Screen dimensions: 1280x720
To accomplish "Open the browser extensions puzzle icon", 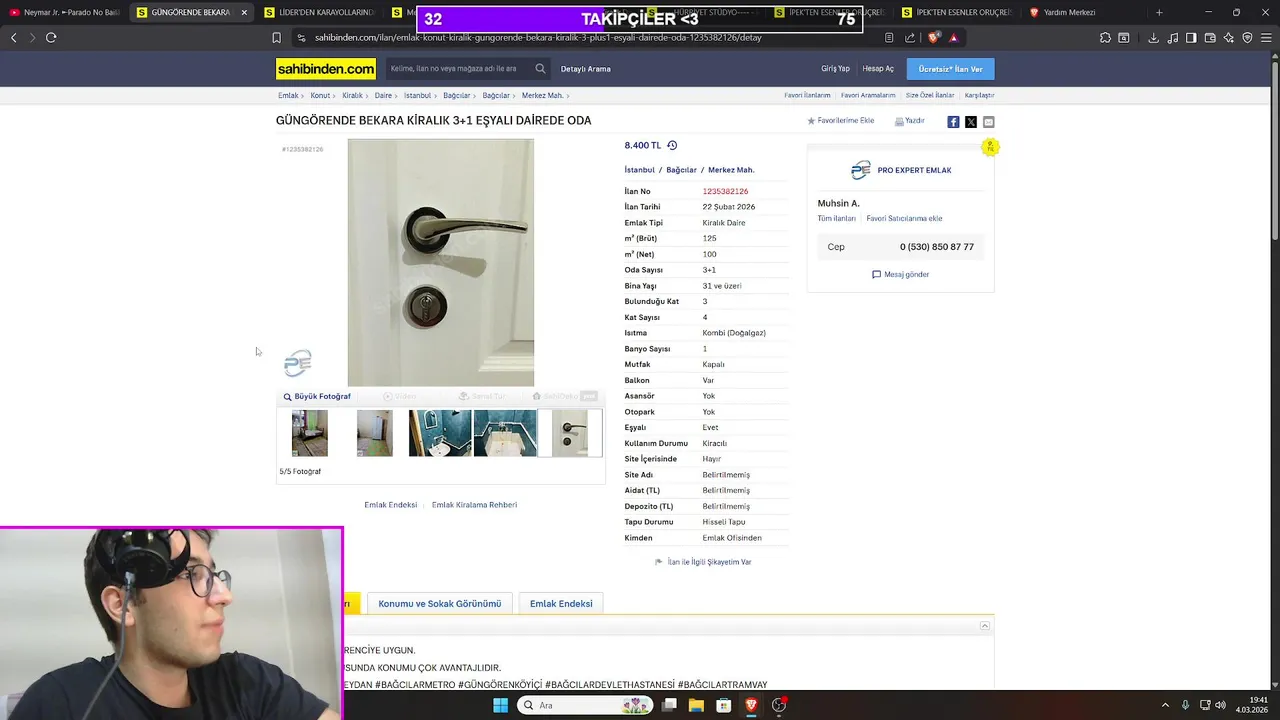I will pyautogui.click(x=1105, y=38).
